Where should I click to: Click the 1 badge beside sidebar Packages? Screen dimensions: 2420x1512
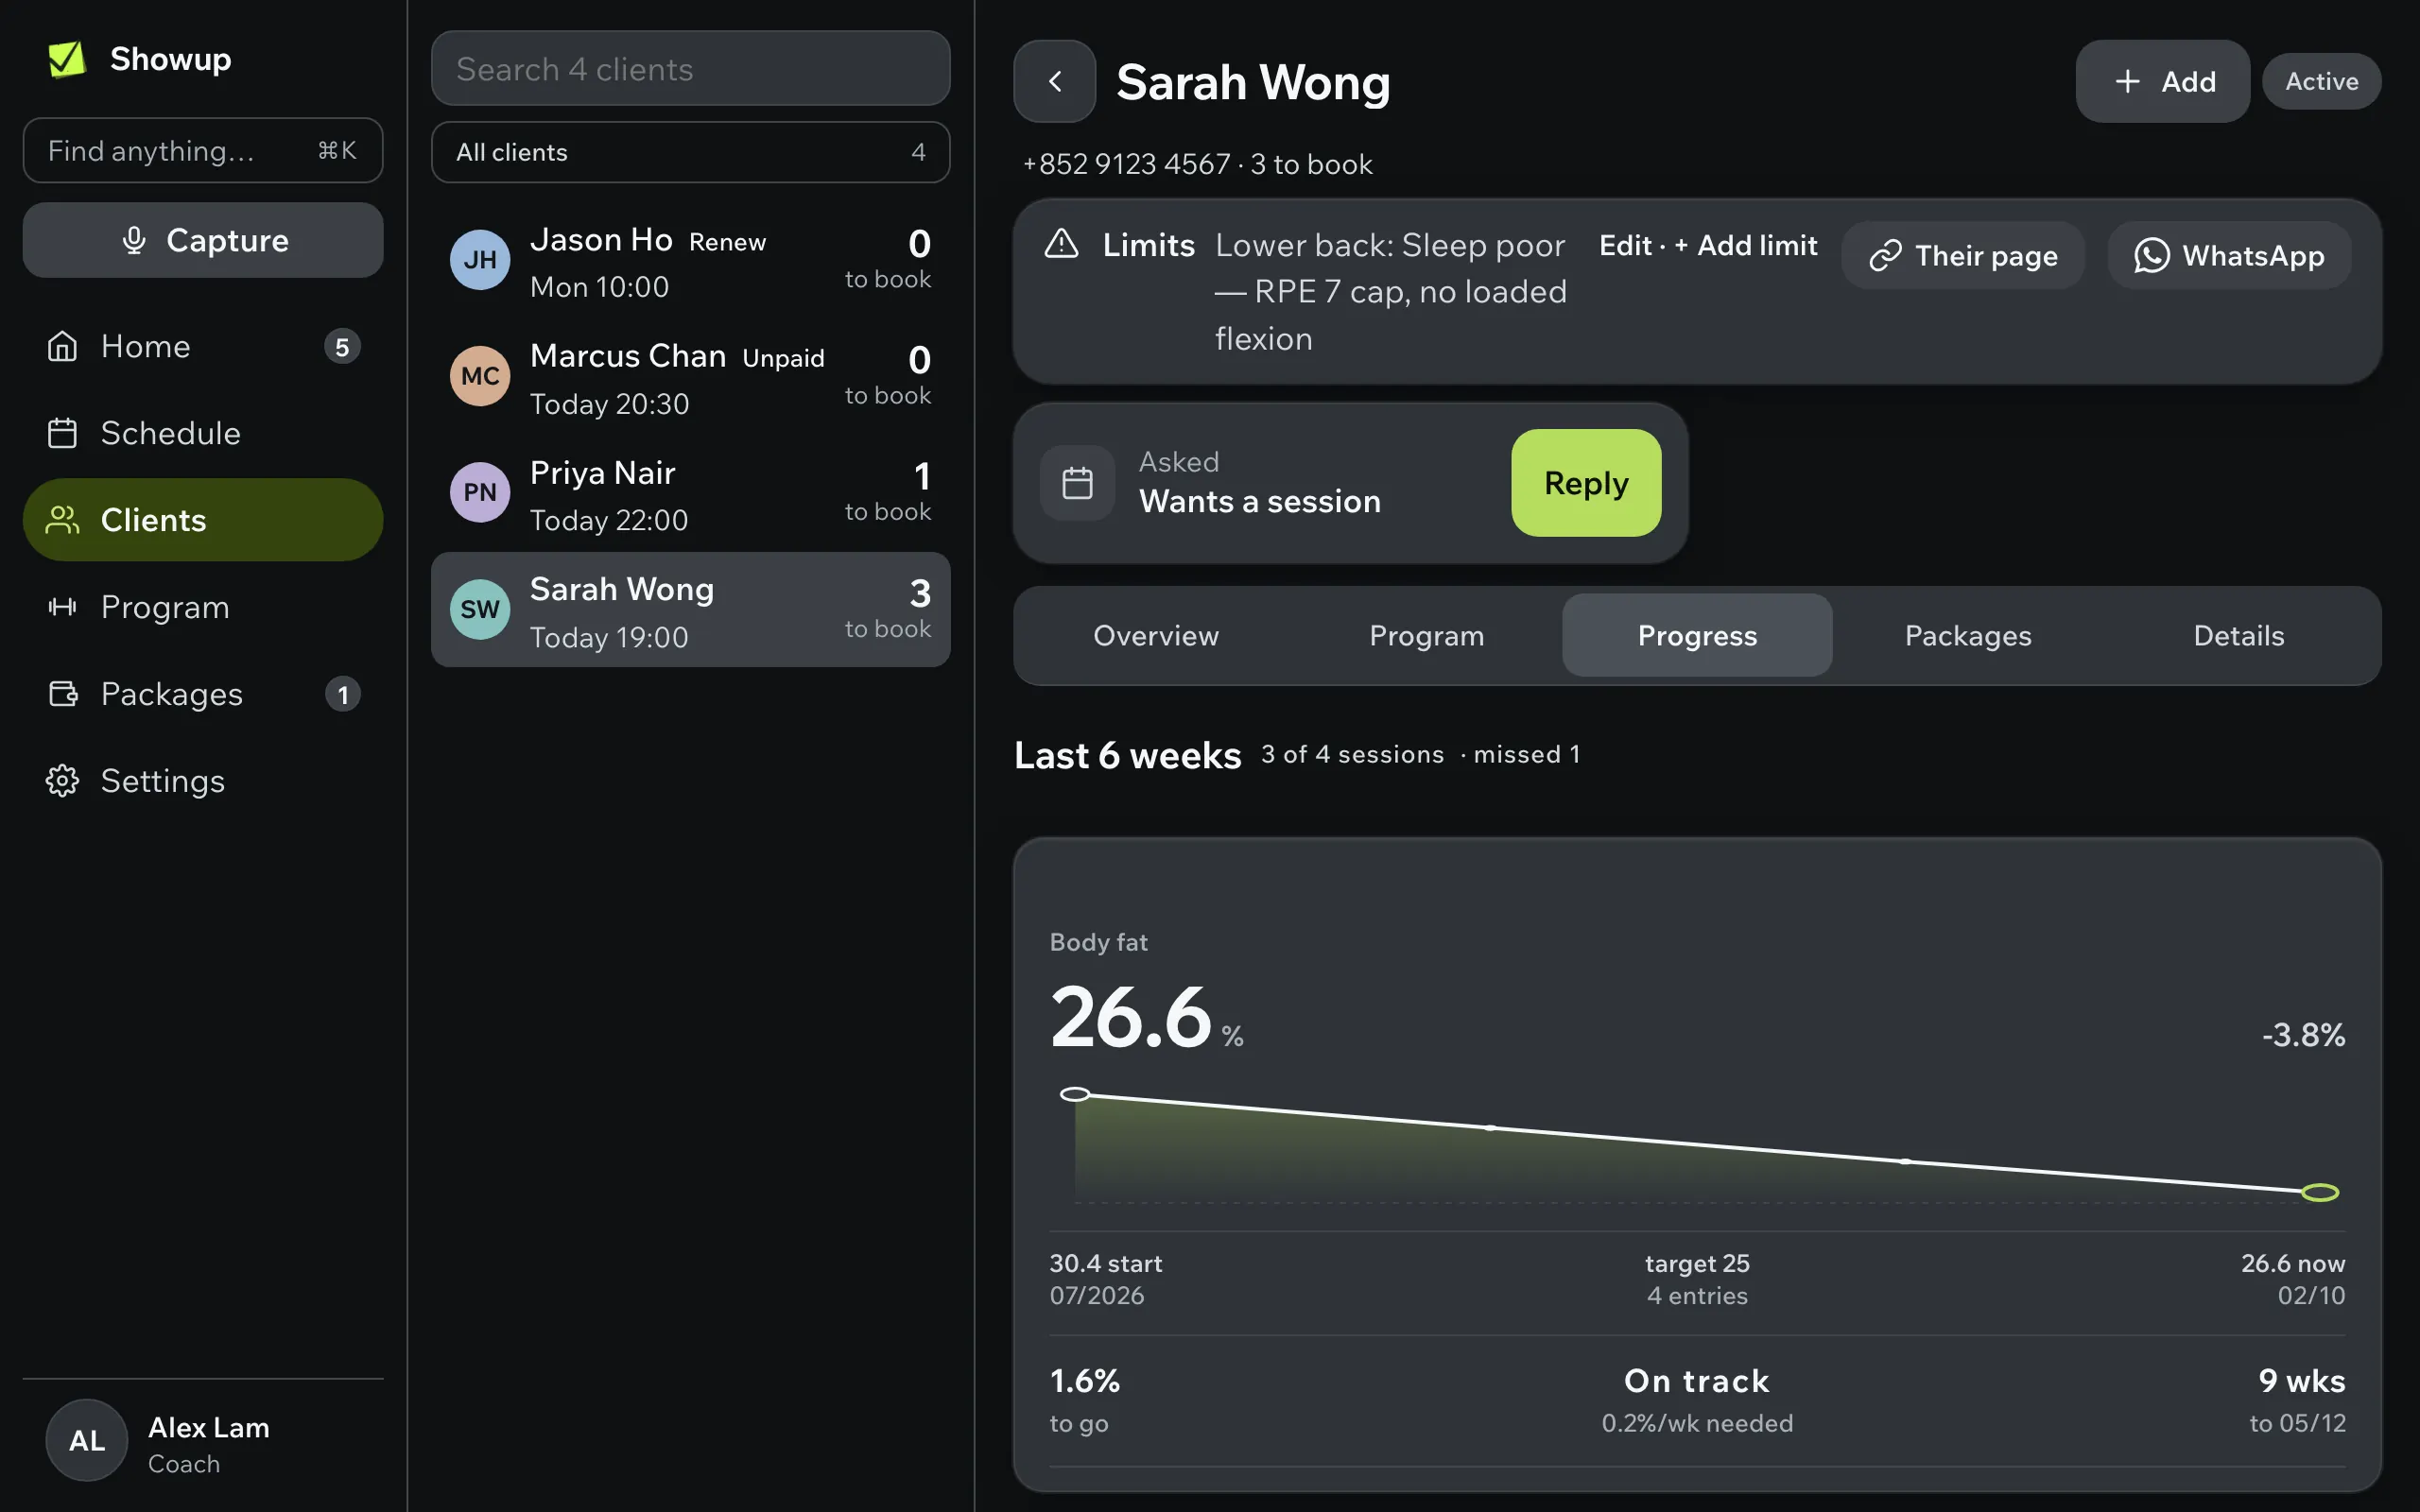[x=343, y=694]
